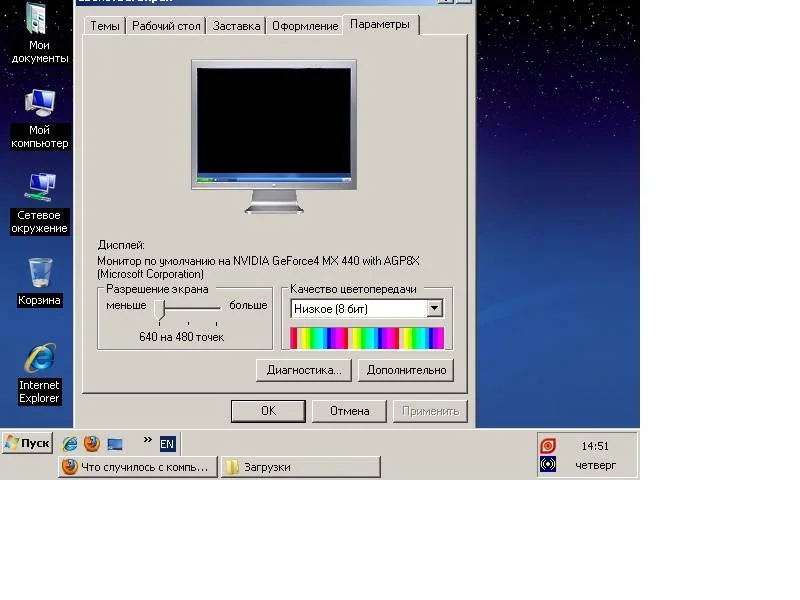Image resolution: width=800 pixels, height=600 pixels.
Task: Click the screen resolution slider handle
Action: tap(160, 310)
